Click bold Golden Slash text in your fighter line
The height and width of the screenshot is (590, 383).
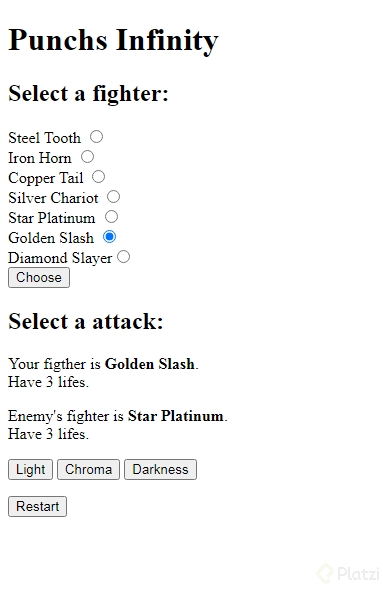pos(150,364)
